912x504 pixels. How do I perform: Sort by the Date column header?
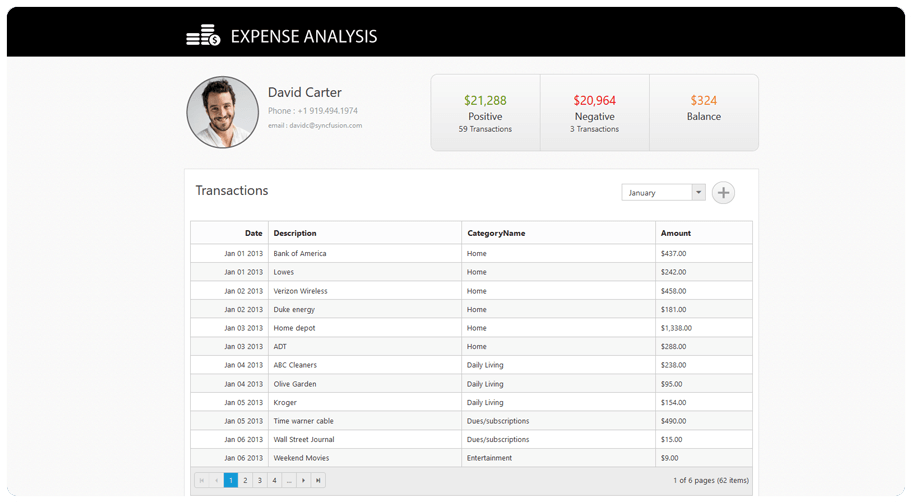pos(230,233)
